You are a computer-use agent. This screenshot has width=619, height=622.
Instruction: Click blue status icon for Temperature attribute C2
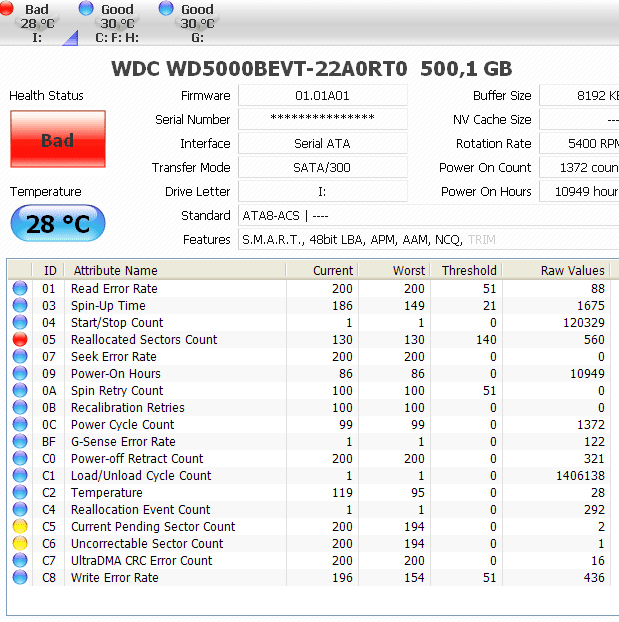tap(20, 493)
